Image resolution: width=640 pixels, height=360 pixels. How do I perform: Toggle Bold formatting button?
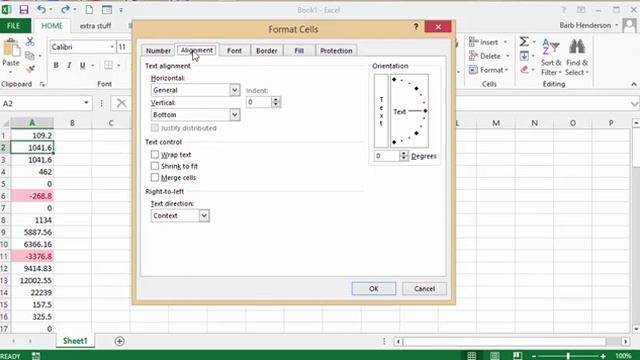pos(56,65)
